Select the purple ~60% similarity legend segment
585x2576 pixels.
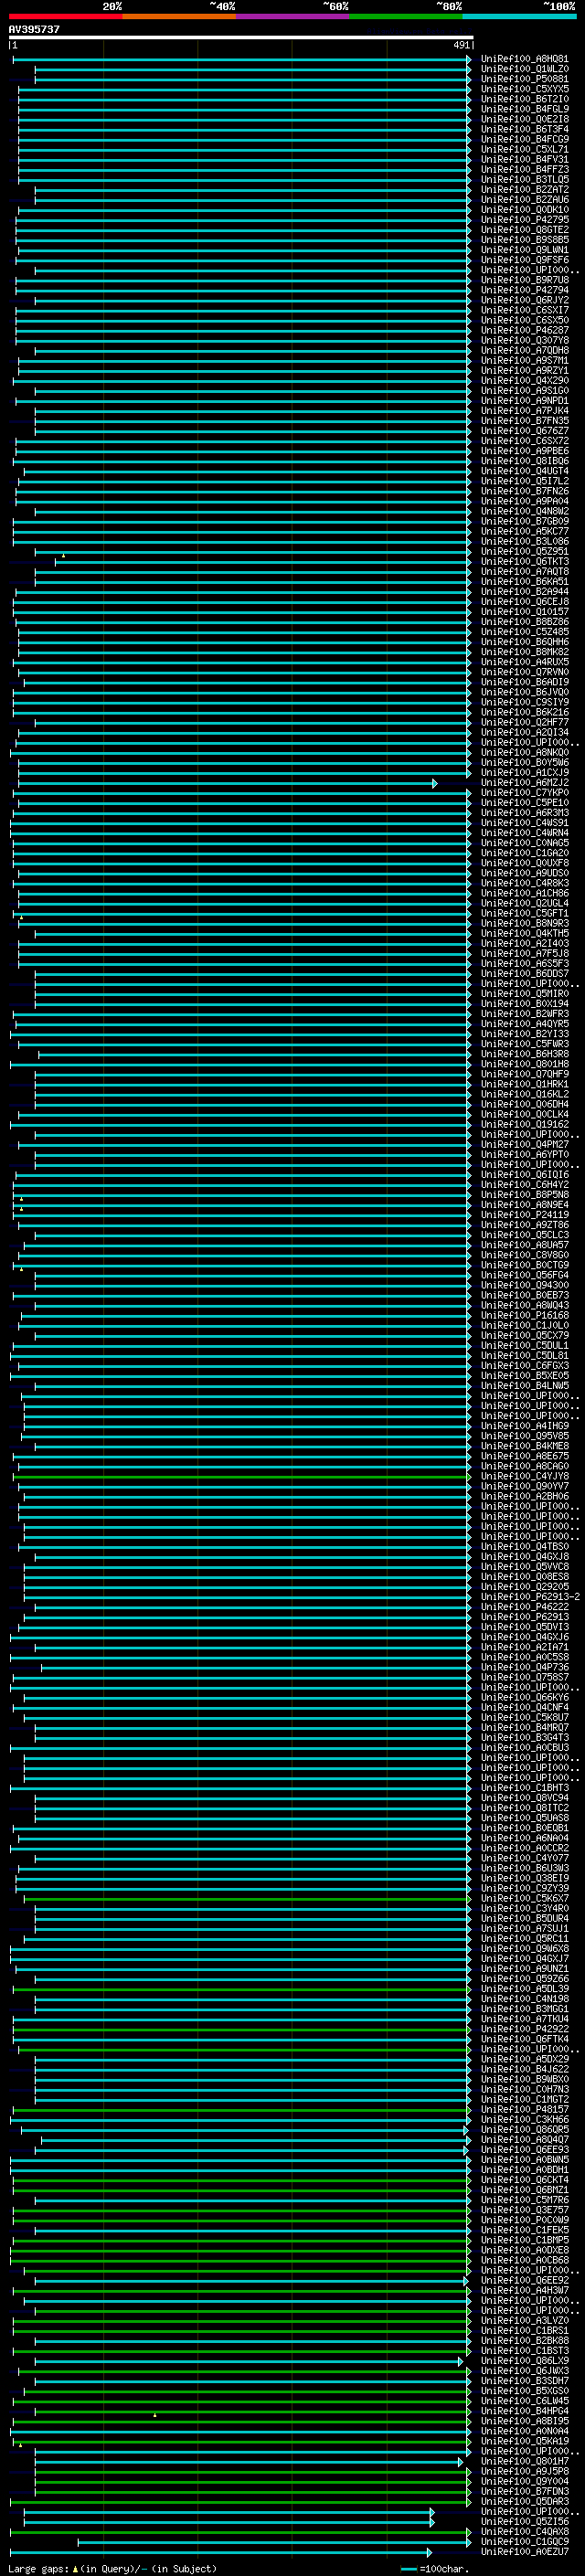[292, 16]
